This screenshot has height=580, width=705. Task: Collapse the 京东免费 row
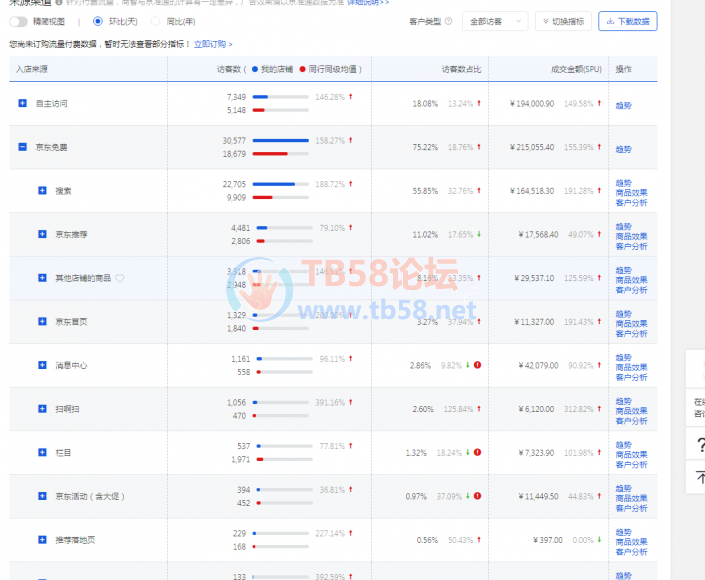(x=22, y=147)
